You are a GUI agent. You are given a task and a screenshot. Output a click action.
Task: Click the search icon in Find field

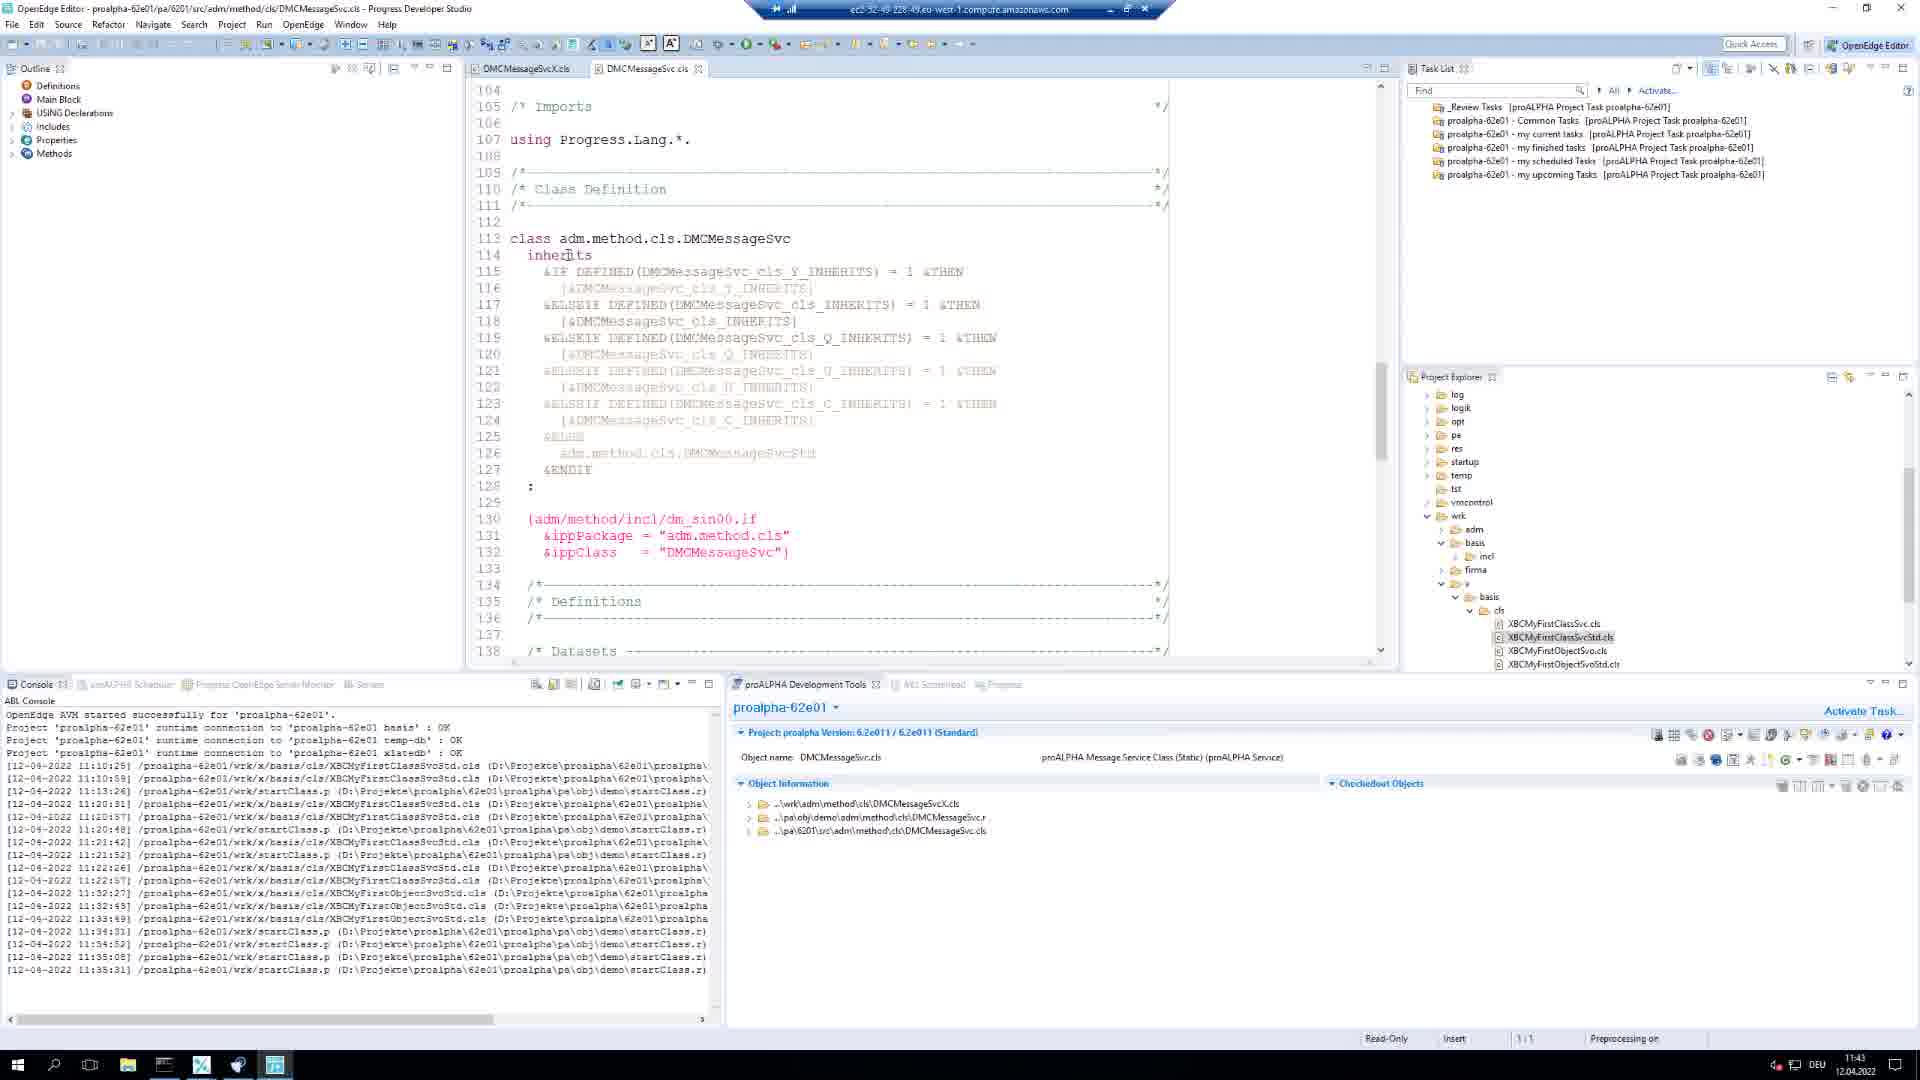(x=1579, y=91)
